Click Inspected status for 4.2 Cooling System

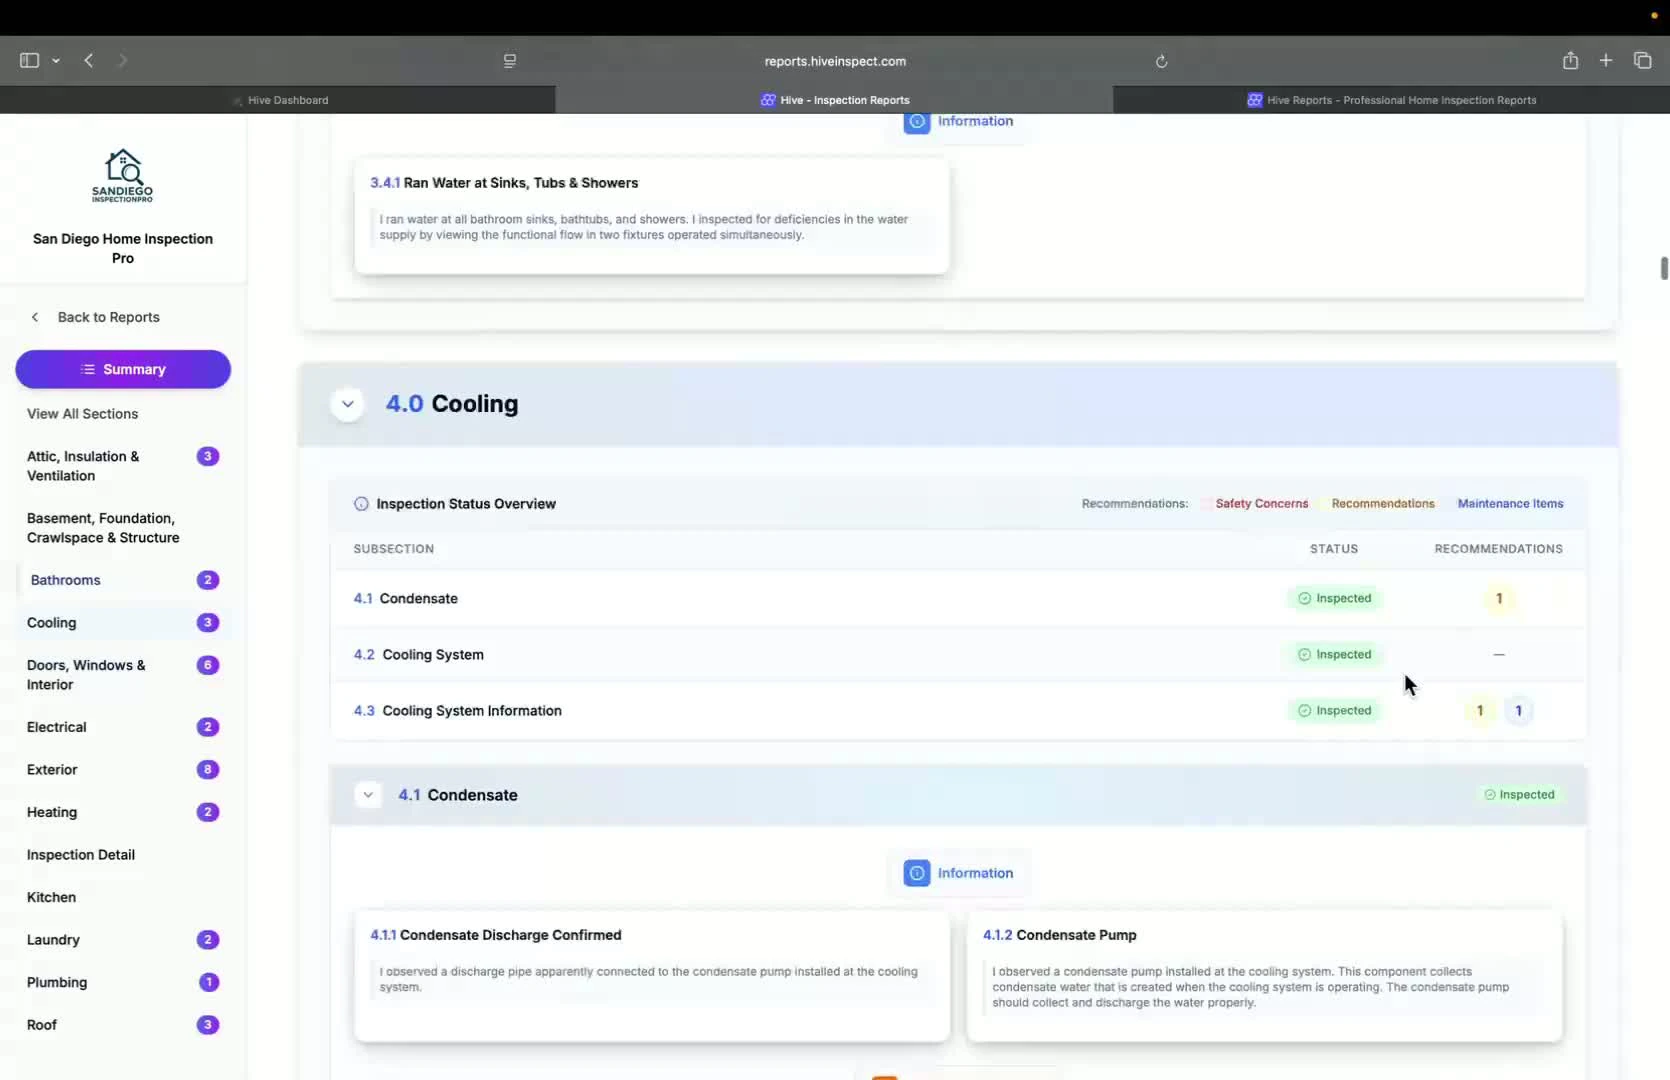1334,655
